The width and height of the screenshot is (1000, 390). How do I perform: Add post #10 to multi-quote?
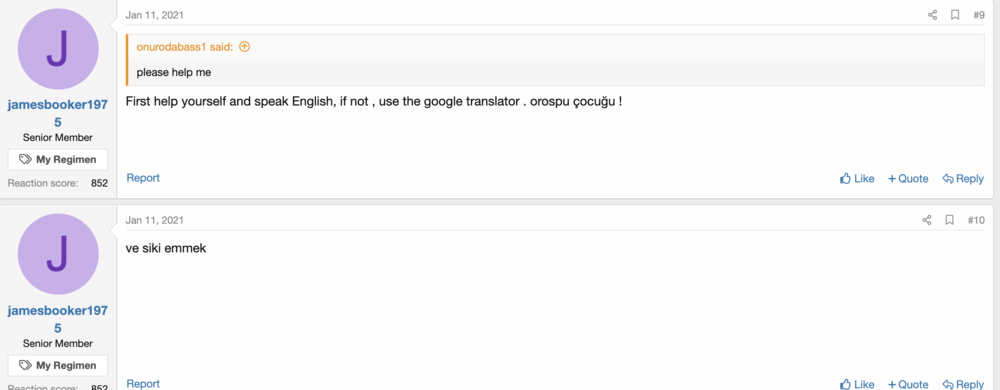click(908, 384)
